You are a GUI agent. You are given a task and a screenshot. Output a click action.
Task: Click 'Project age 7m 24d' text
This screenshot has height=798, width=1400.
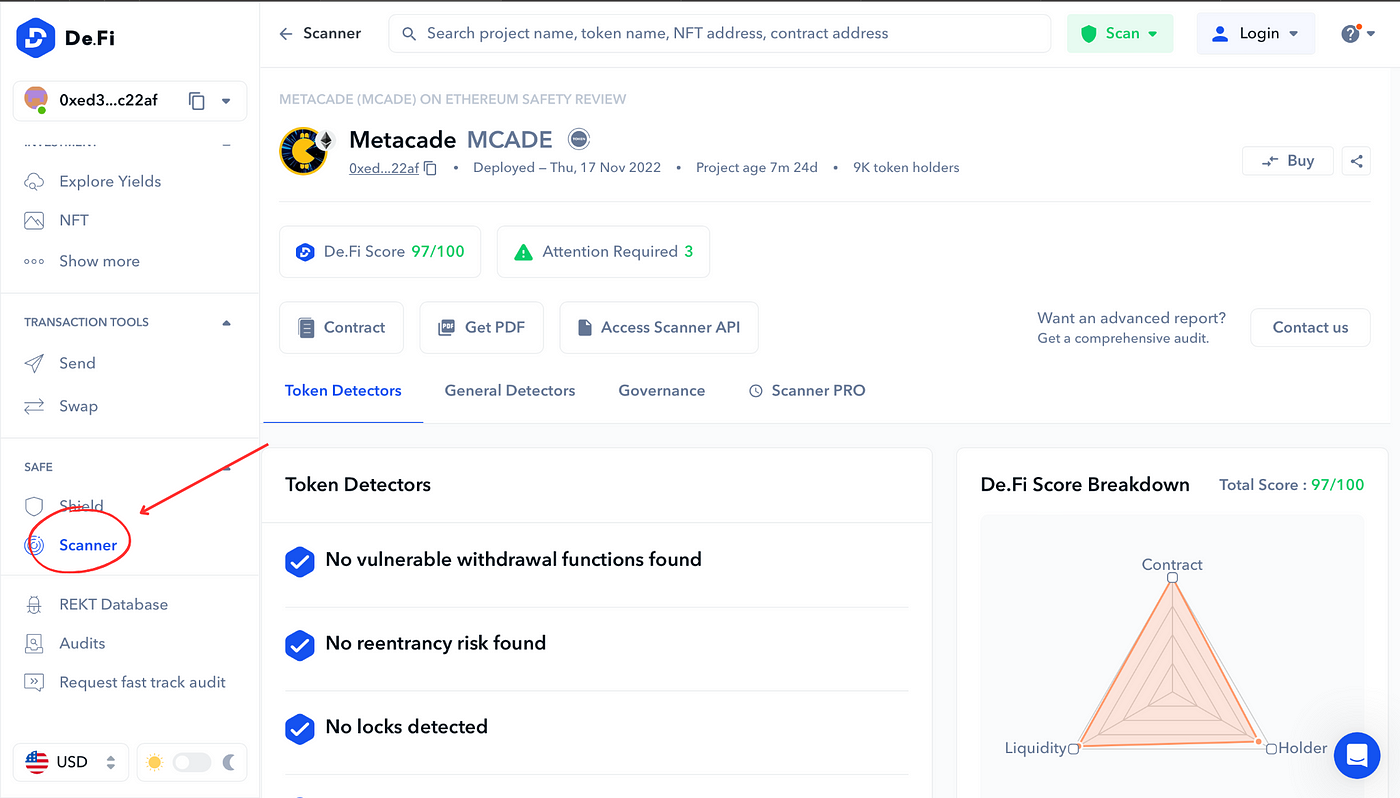point(757,168)
